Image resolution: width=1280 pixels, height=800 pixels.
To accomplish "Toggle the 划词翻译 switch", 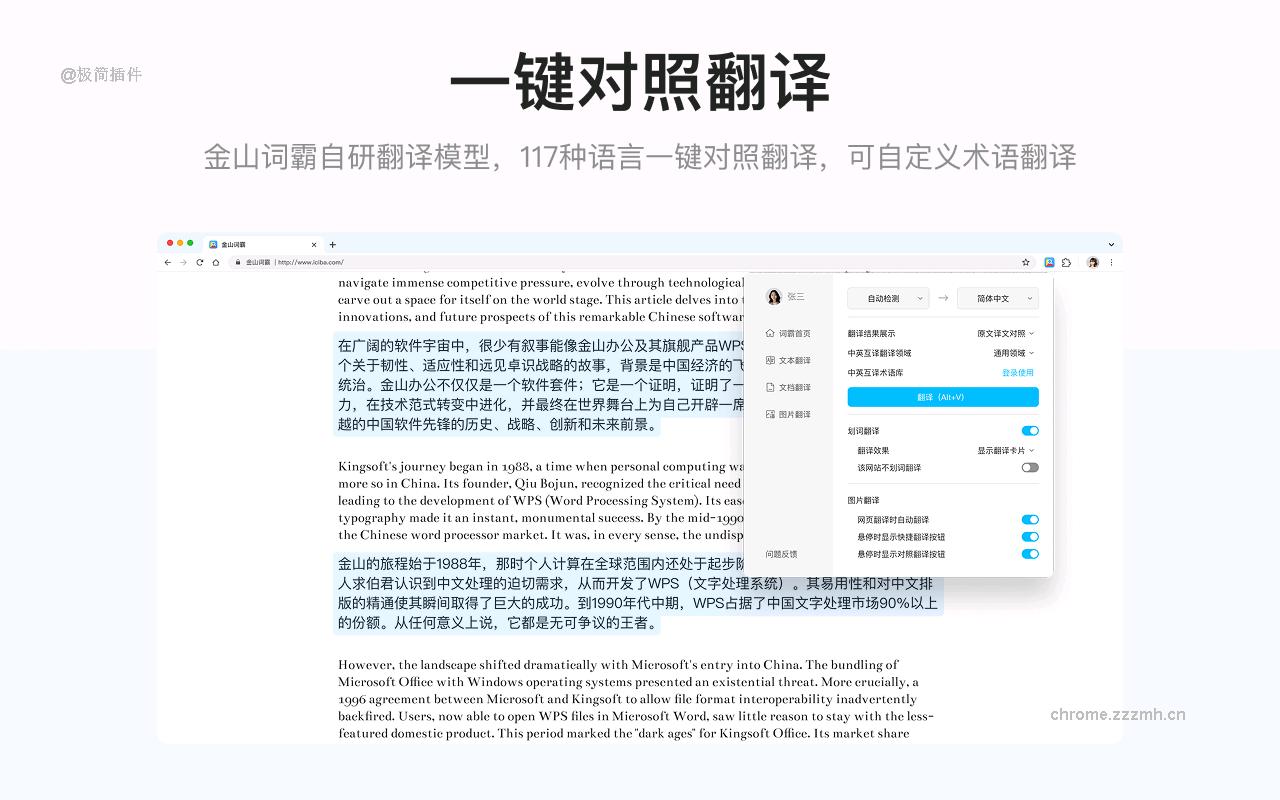I will [x=1030, y=431].
